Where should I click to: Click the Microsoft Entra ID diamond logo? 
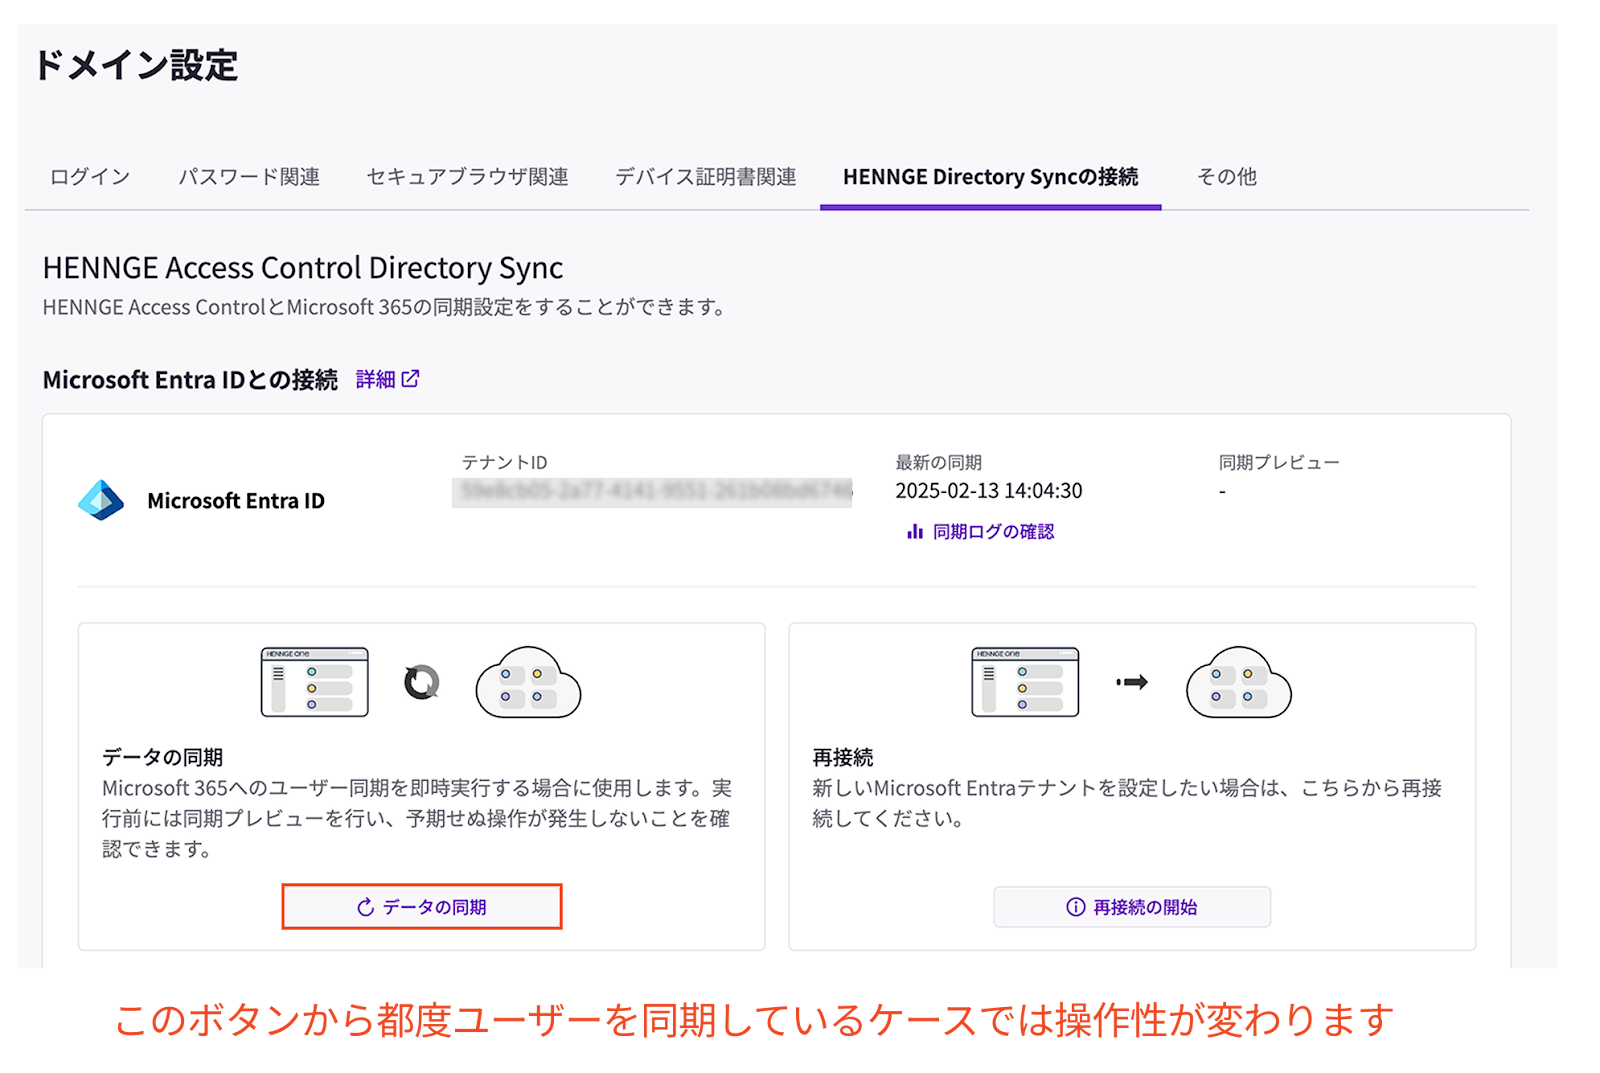pyautogui.click(x=101, y=500)
